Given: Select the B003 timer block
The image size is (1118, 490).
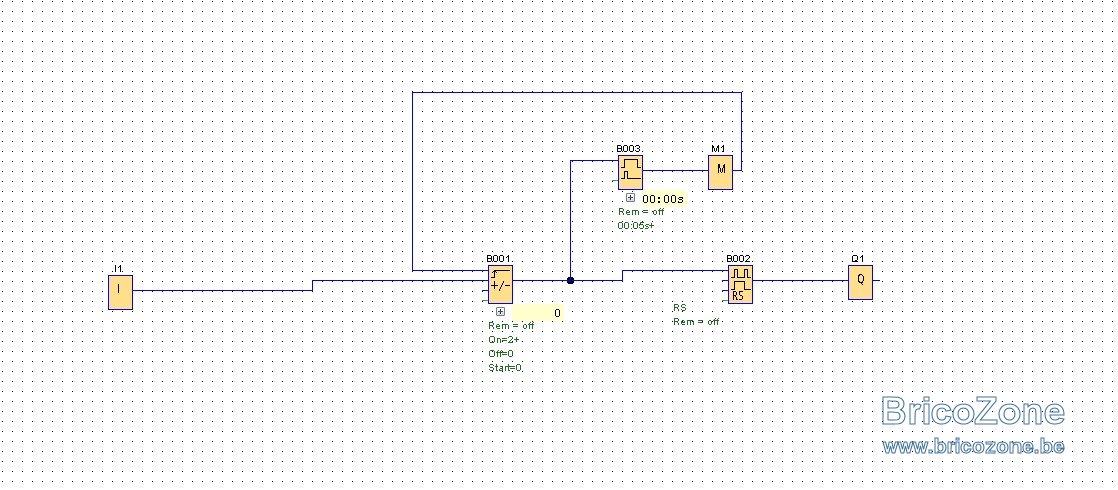Looking at the screenshot, I should 630,172.
